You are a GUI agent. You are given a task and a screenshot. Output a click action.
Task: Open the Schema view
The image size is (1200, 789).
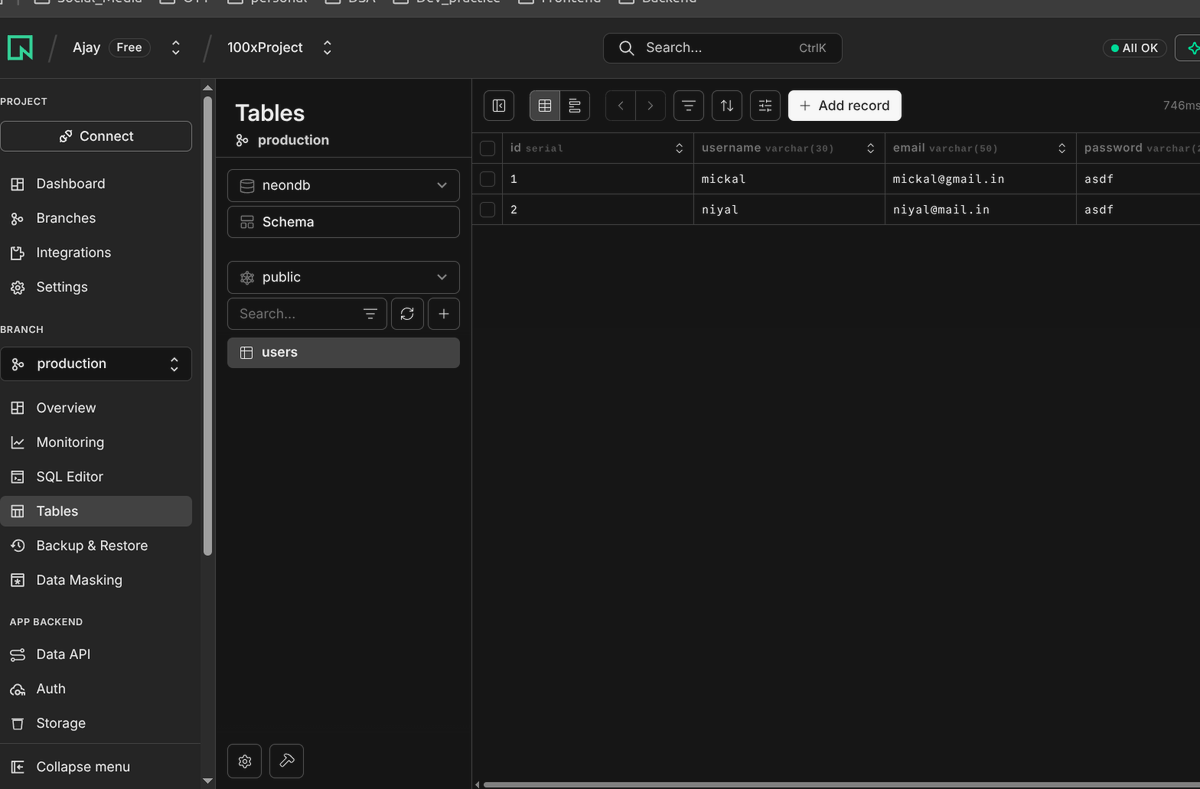point(343,222)
